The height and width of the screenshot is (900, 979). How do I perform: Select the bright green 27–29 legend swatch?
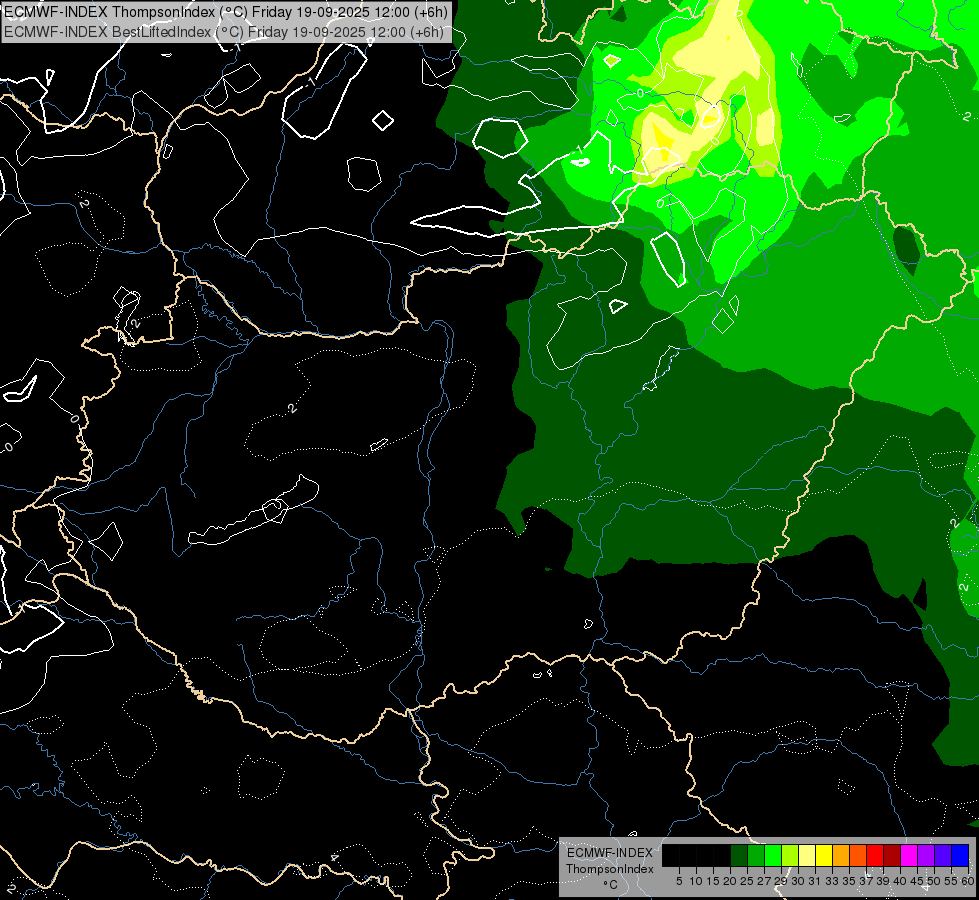coord(773,855)
